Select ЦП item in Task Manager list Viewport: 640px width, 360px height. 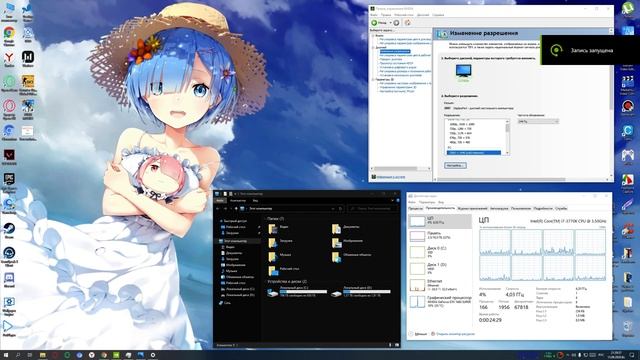[x=440, y=221]
